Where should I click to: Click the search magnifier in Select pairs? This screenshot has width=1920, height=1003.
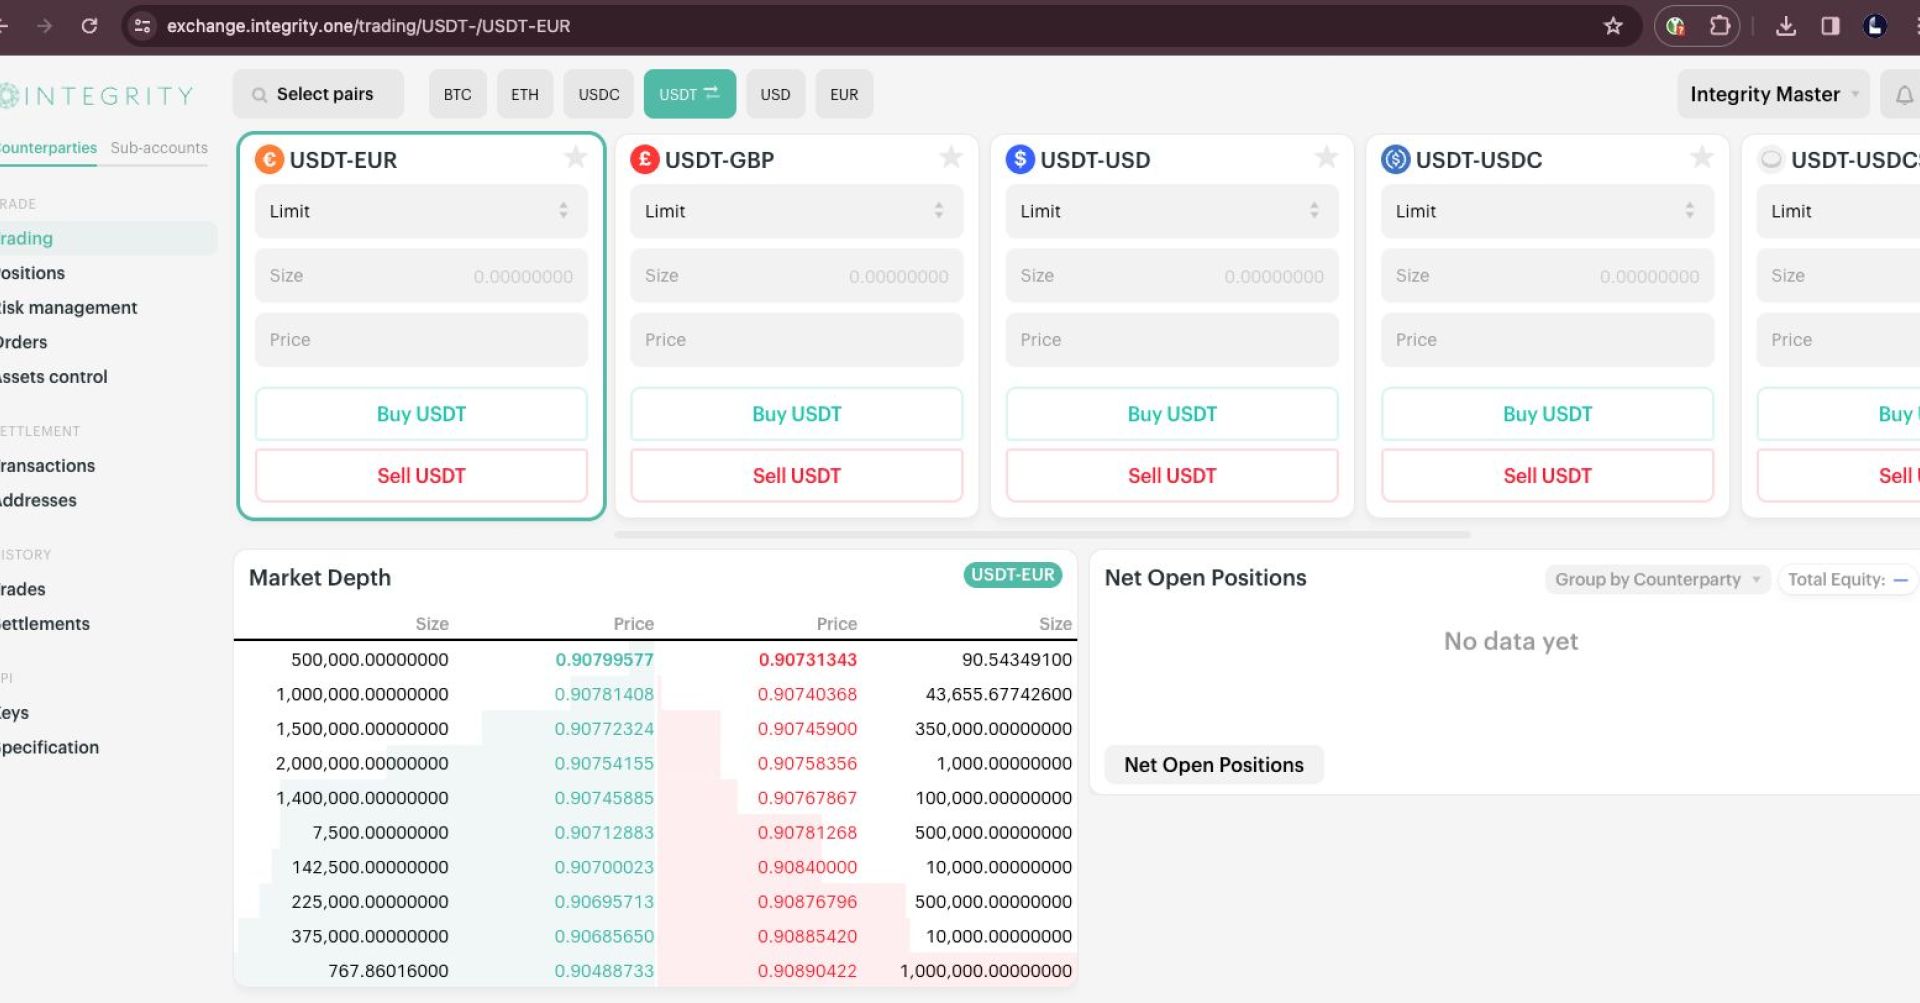coord(261,93)
